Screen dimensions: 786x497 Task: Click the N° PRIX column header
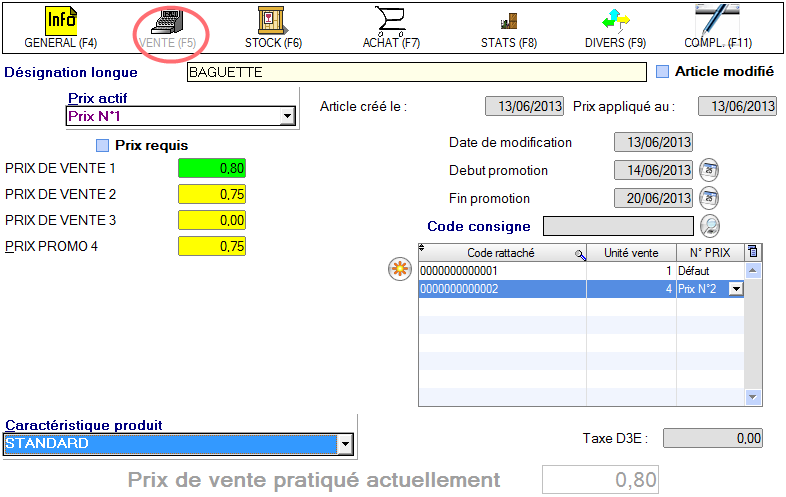coord(710,253)
